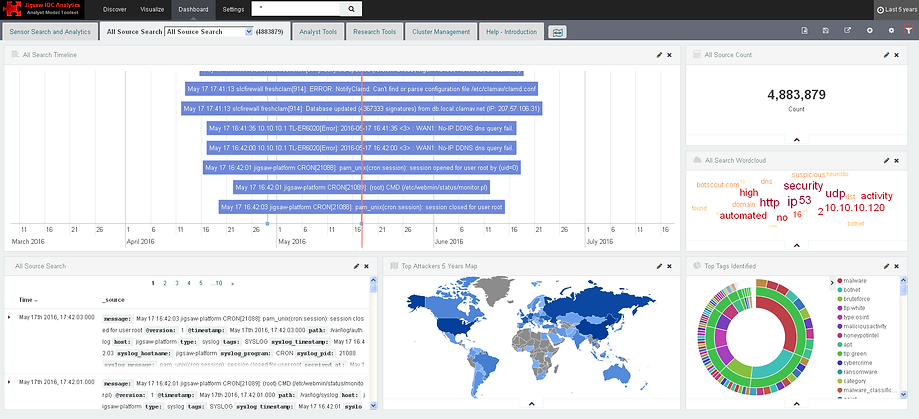Edit the Top Attackers 5 Years Map panel
Screen dimensions: 919x419
(659, 266)
